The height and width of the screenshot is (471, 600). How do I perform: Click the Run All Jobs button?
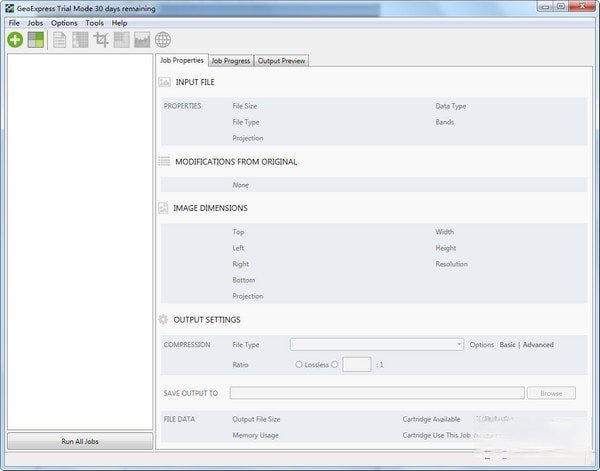click(80, 441)
